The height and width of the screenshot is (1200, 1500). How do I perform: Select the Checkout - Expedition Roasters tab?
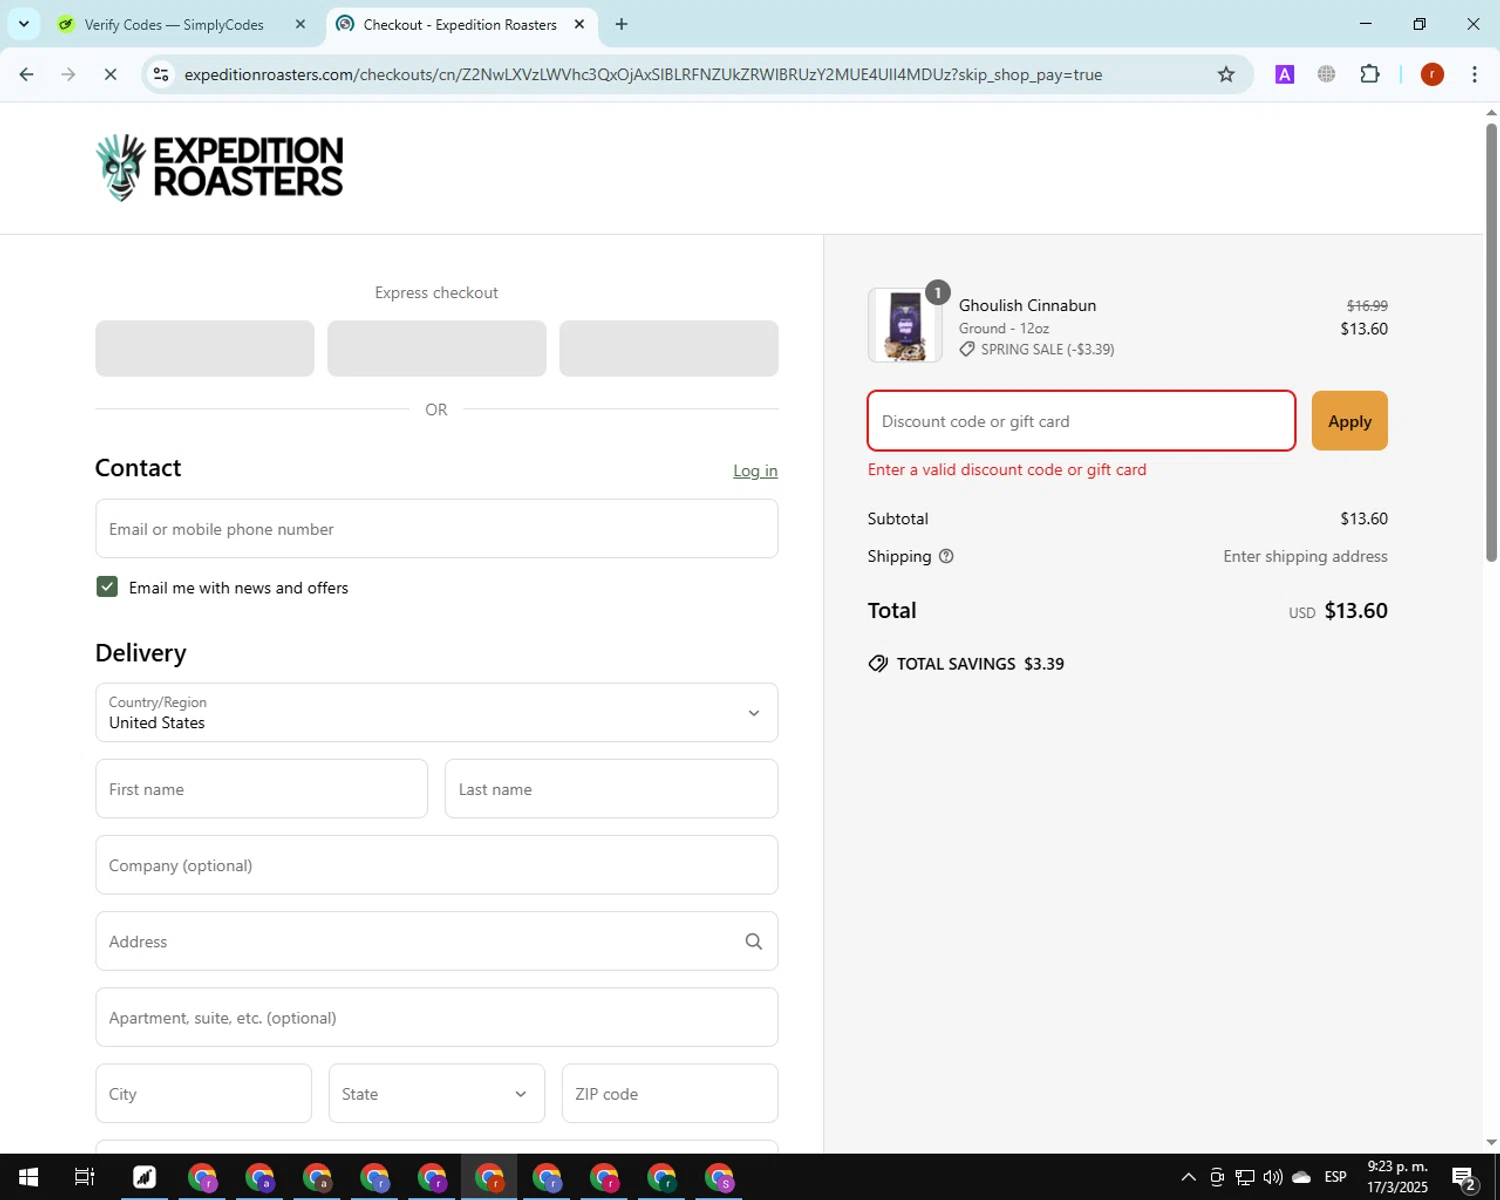click(x=460, y=25)
